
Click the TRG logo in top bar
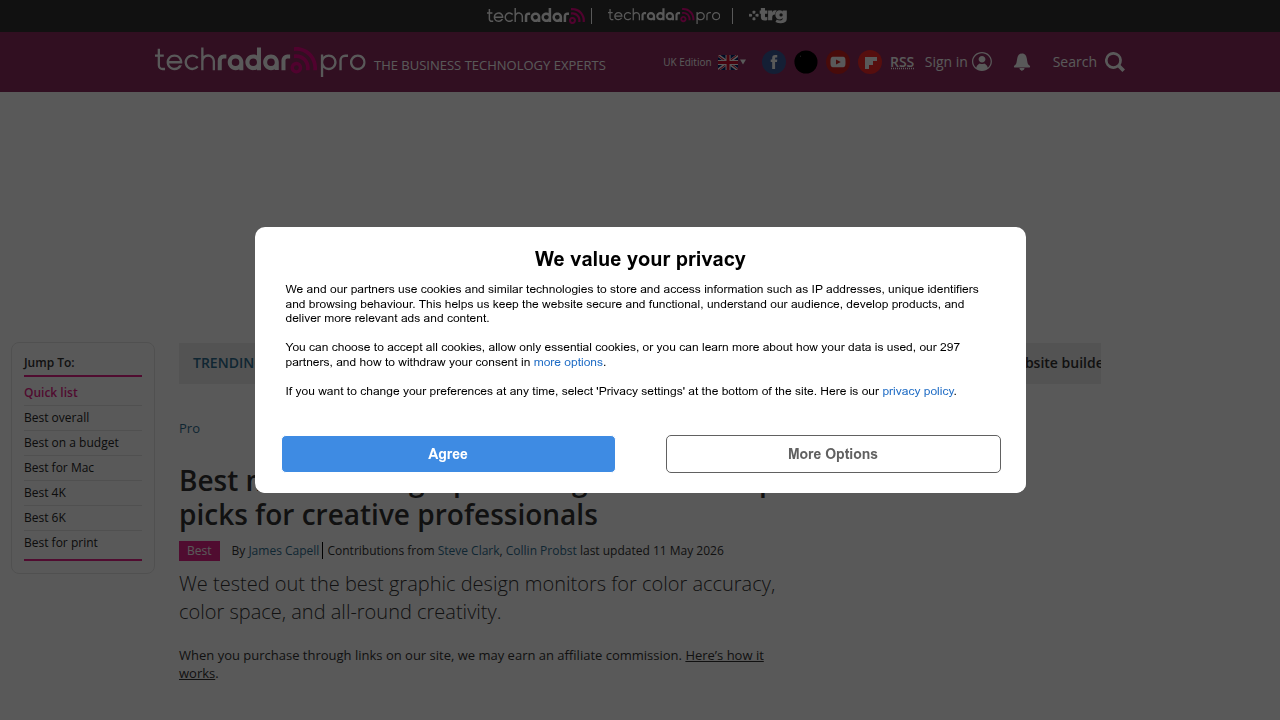768,15
